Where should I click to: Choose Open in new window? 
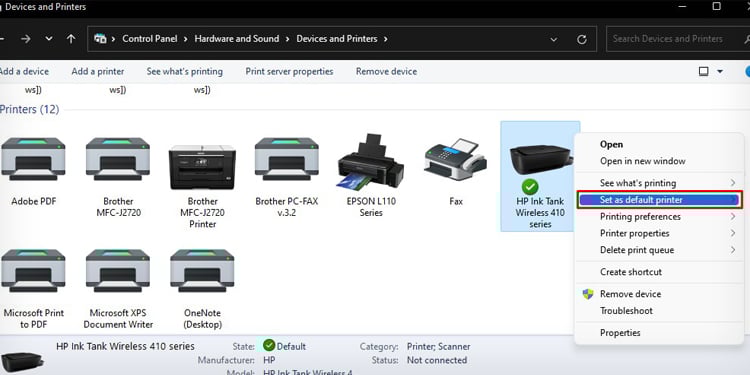click(x=658, y=161)
